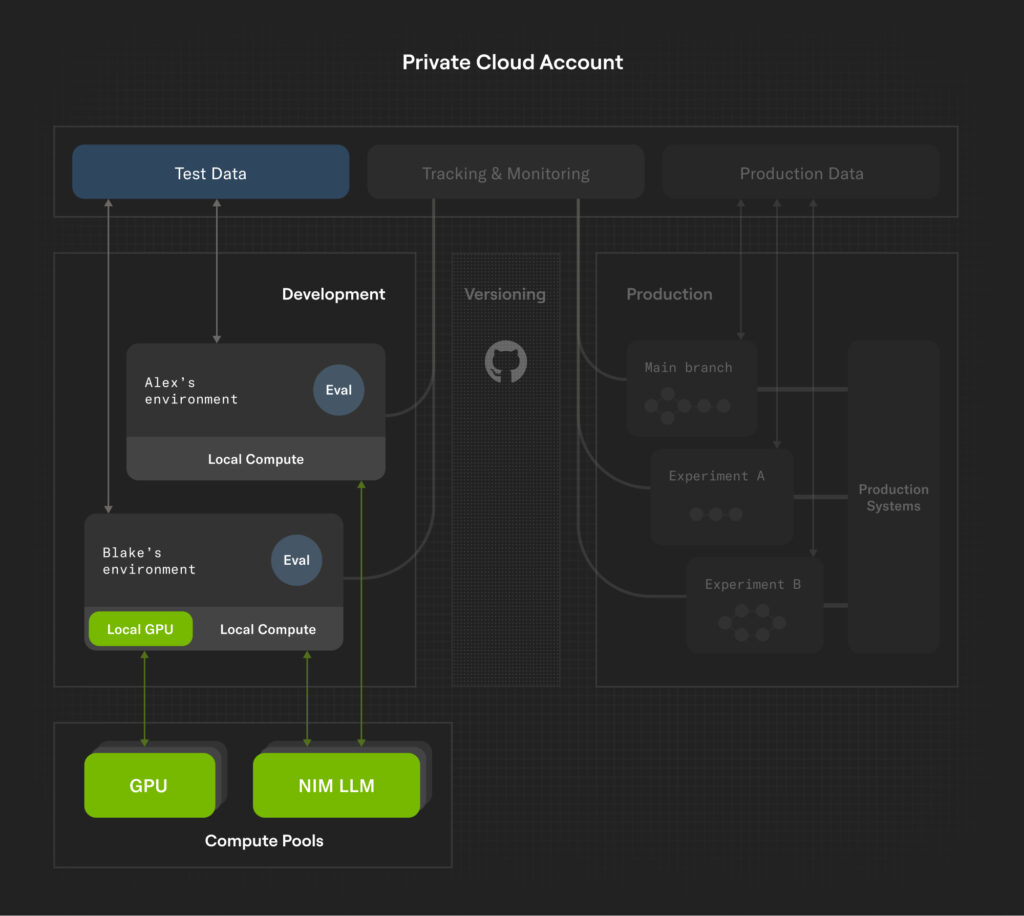Image resolution: width=1024 pixels, height=916 pixels.
Task: Open the Production Systems panel
Action: pos(893,497)
